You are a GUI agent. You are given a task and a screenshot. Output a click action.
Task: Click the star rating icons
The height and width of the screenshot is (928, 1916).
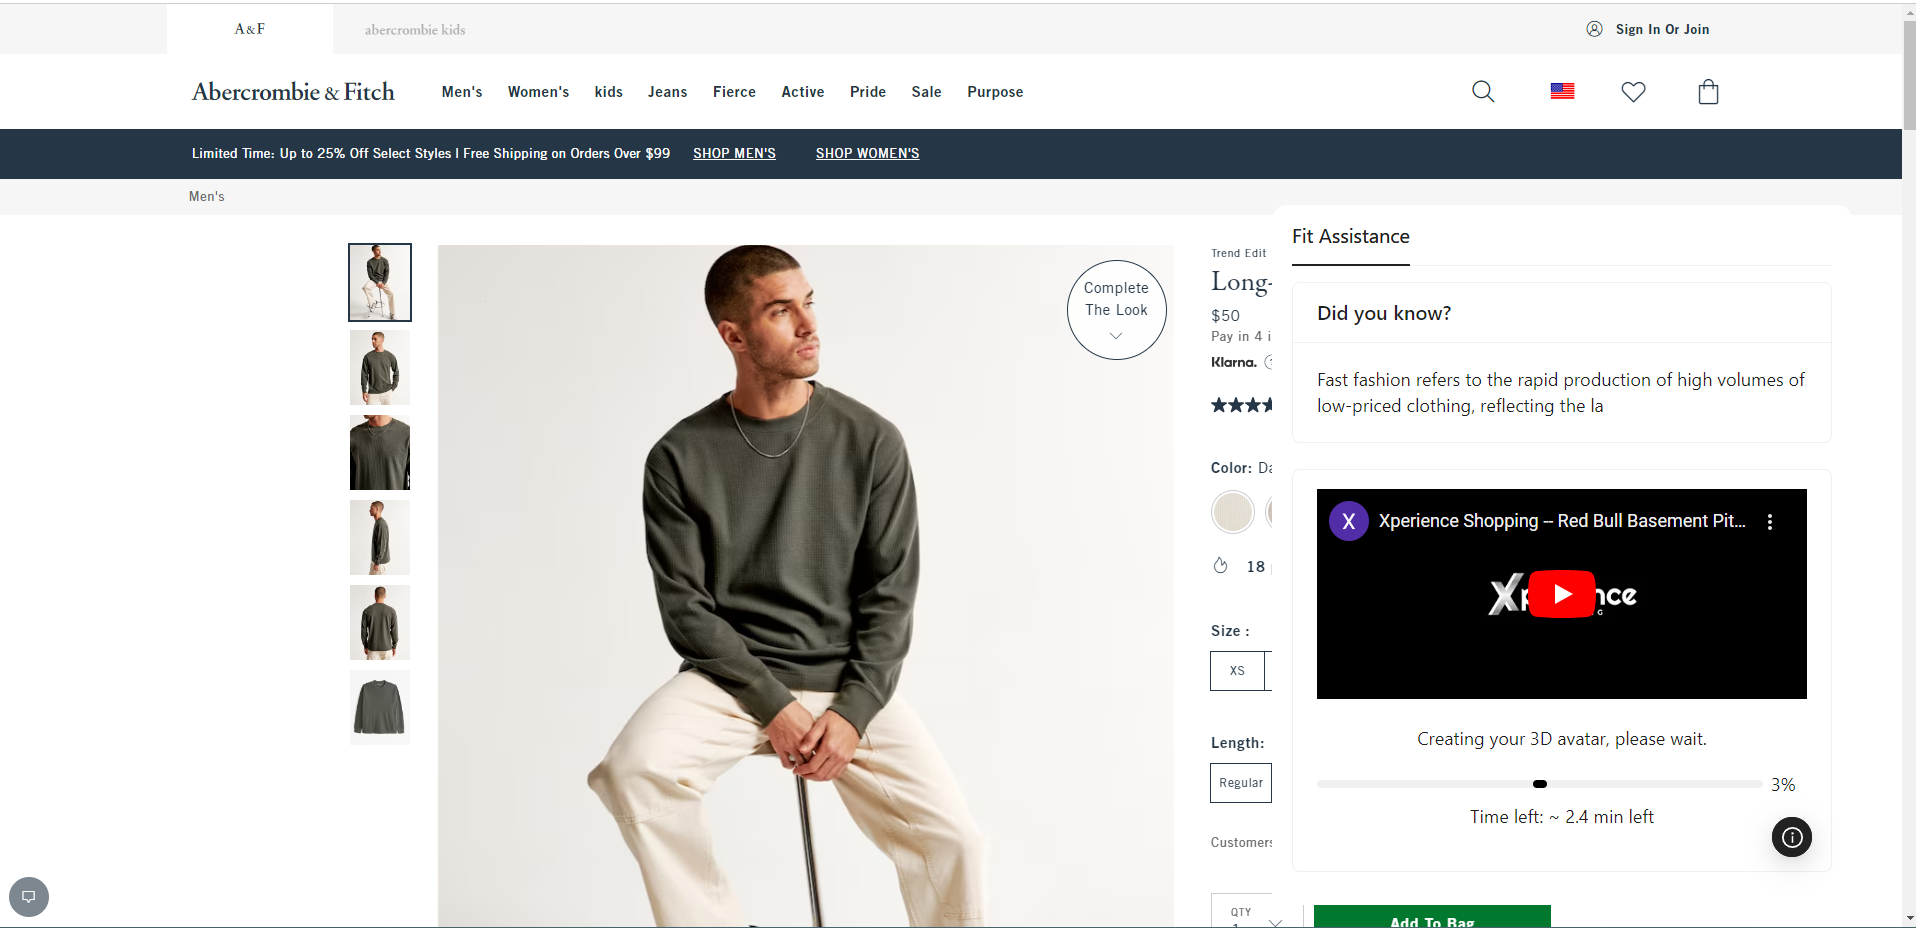[1241, 405]
